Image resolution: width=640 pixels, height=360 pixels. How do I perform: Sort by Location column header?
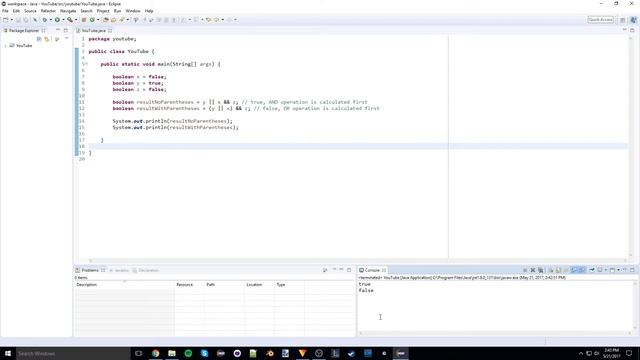[x=259, y=284]
